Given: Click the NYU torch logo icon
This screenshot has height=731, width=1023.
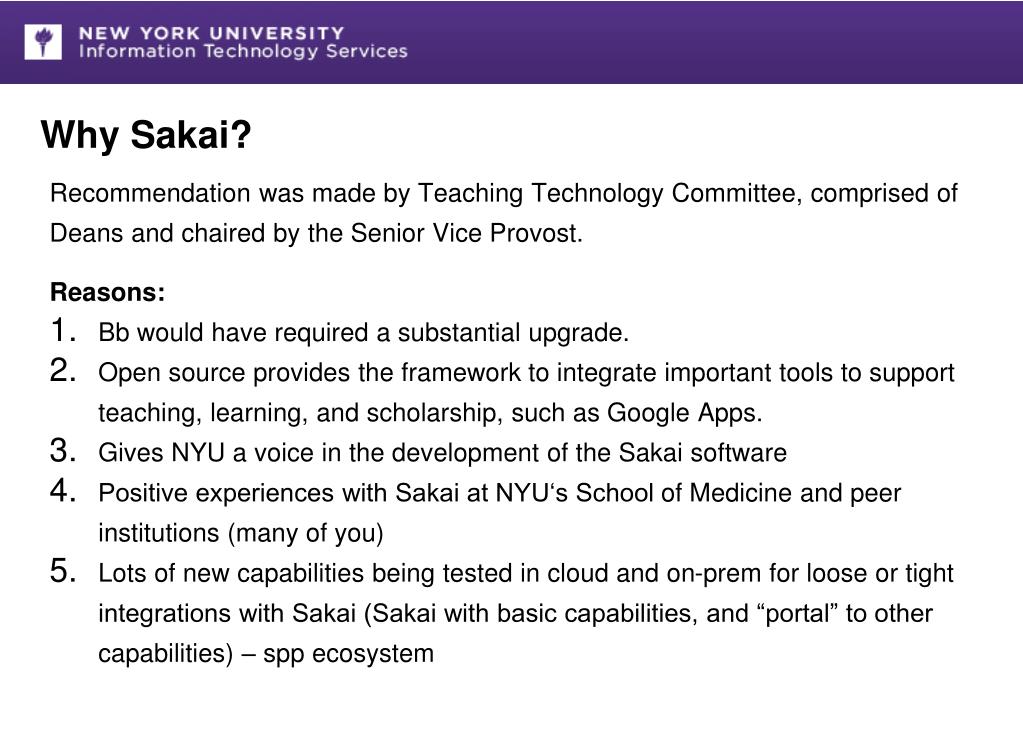Looking at the screenshot, I should pyautogui.click(x=43, y=42).
